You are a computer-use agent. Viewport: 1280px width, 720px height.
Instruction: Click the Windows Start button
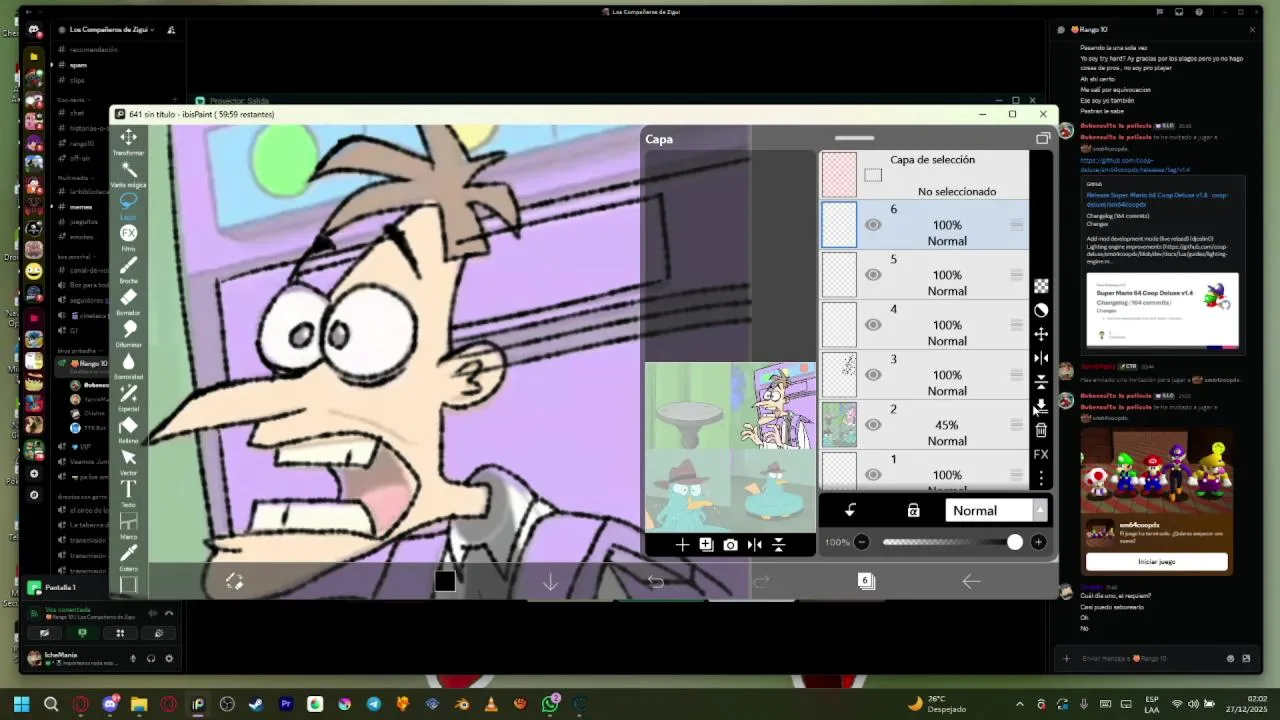click(x=22, y=704)
